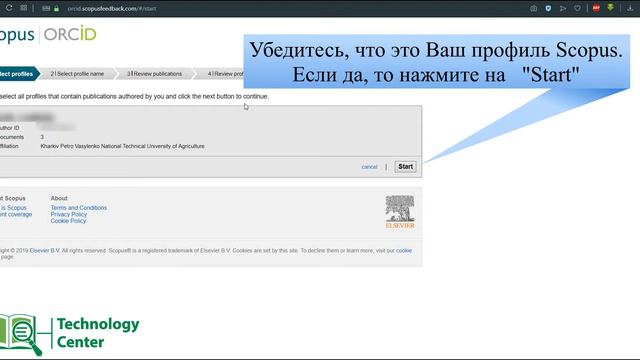This screenshot has width=640, height=360.
Task: Select the '4 | Review profile' step tab
Action: tap(220, 74)
